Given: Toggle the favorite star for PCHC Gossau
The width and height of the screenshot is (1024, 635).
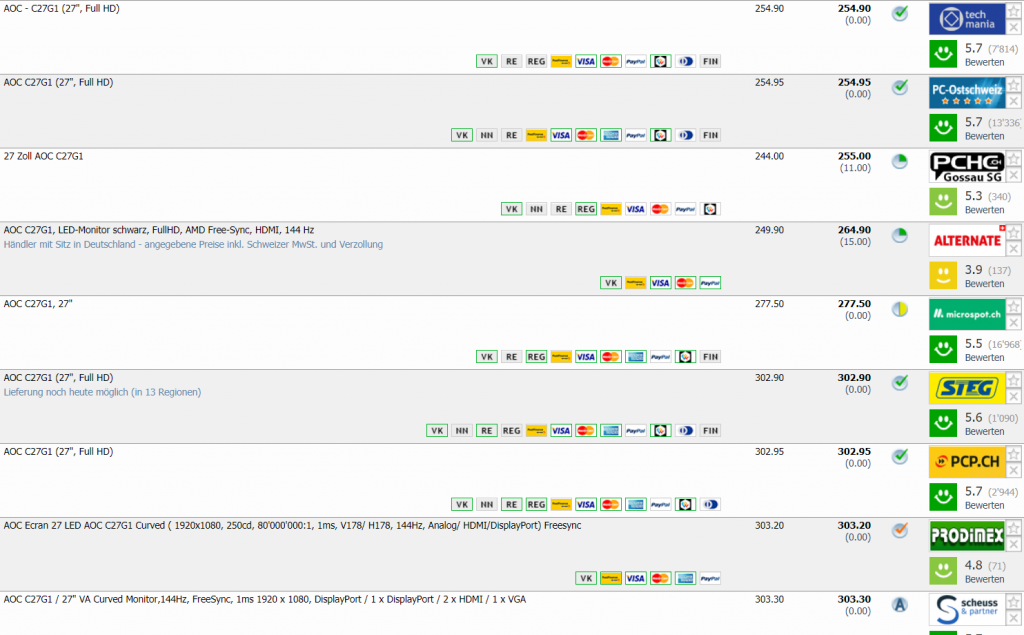Looking at the screenshot, I should pyautogui.click(x=1014, y=159).
